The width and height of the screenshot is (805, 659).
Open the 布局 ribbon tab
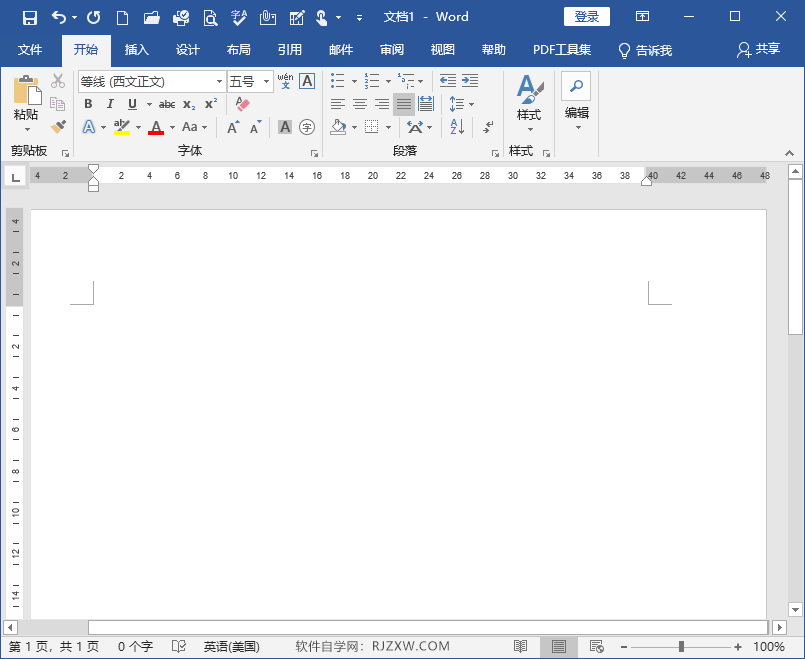(238, 50)
